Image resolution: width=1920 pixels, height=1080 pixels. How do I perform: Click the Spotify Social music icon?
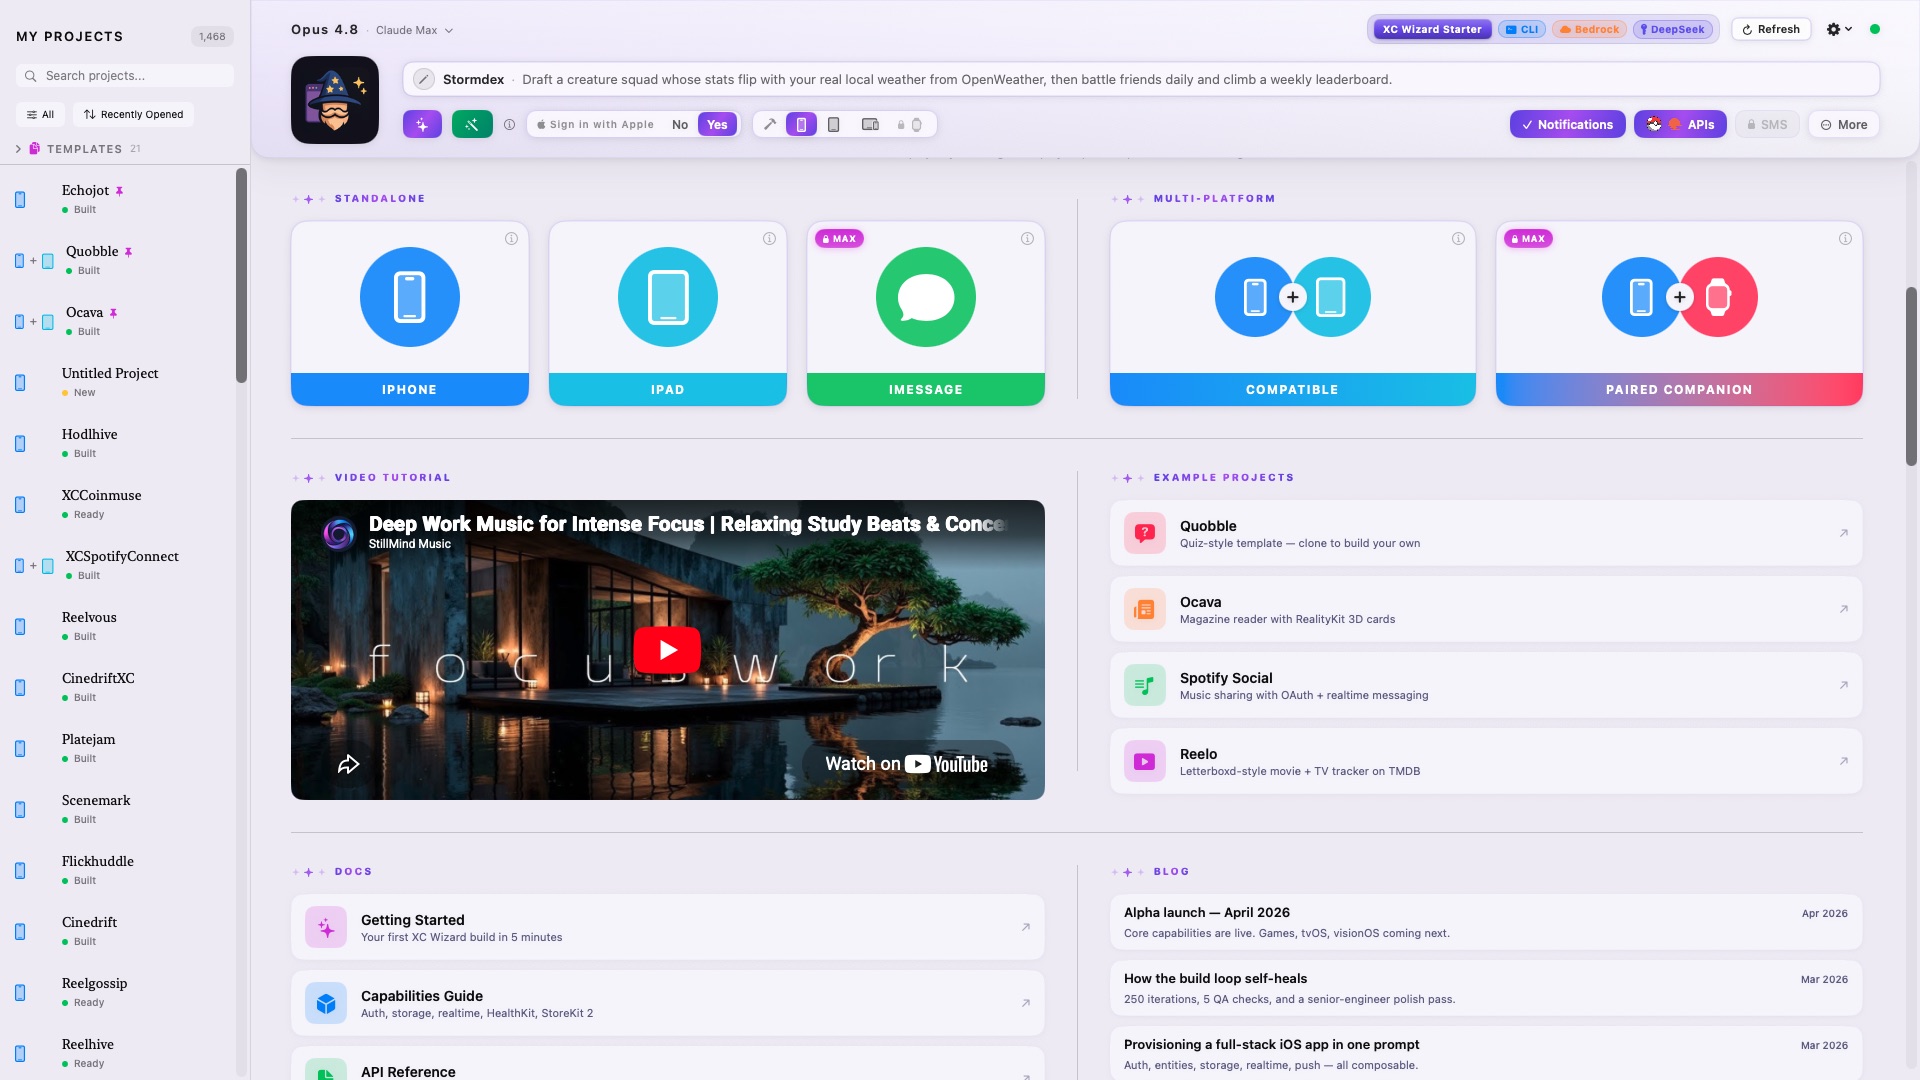[x=1145, y=685]
